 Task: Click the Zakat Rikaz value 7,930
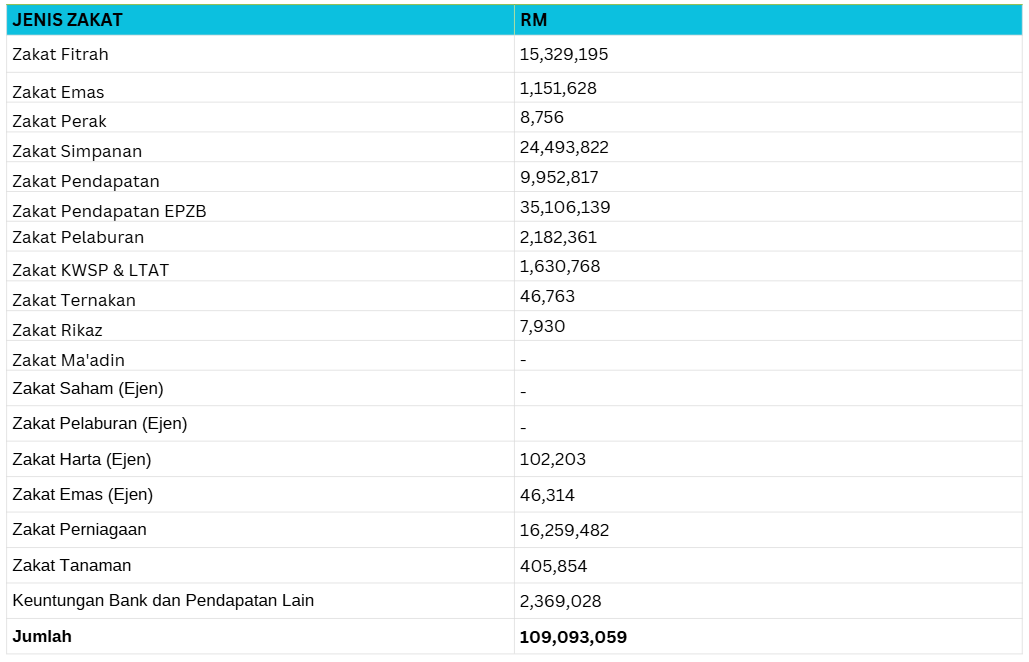(x=542, y=326)
